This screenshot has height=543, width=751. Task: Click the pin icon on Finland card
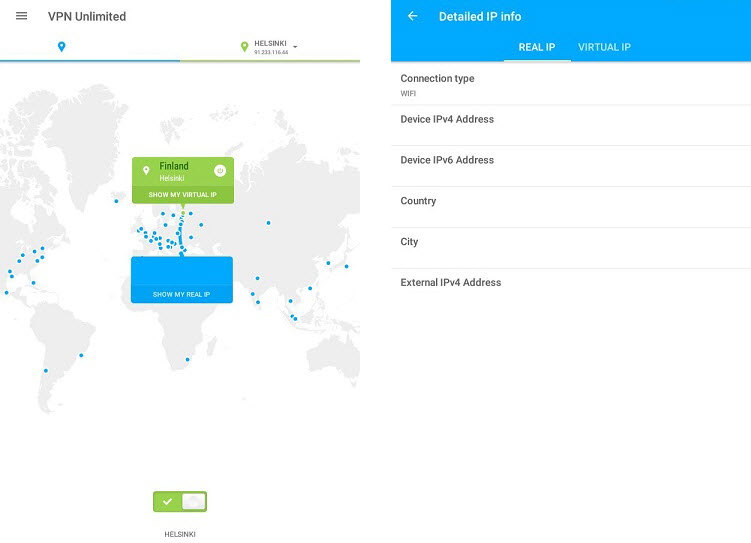point(146,170)
